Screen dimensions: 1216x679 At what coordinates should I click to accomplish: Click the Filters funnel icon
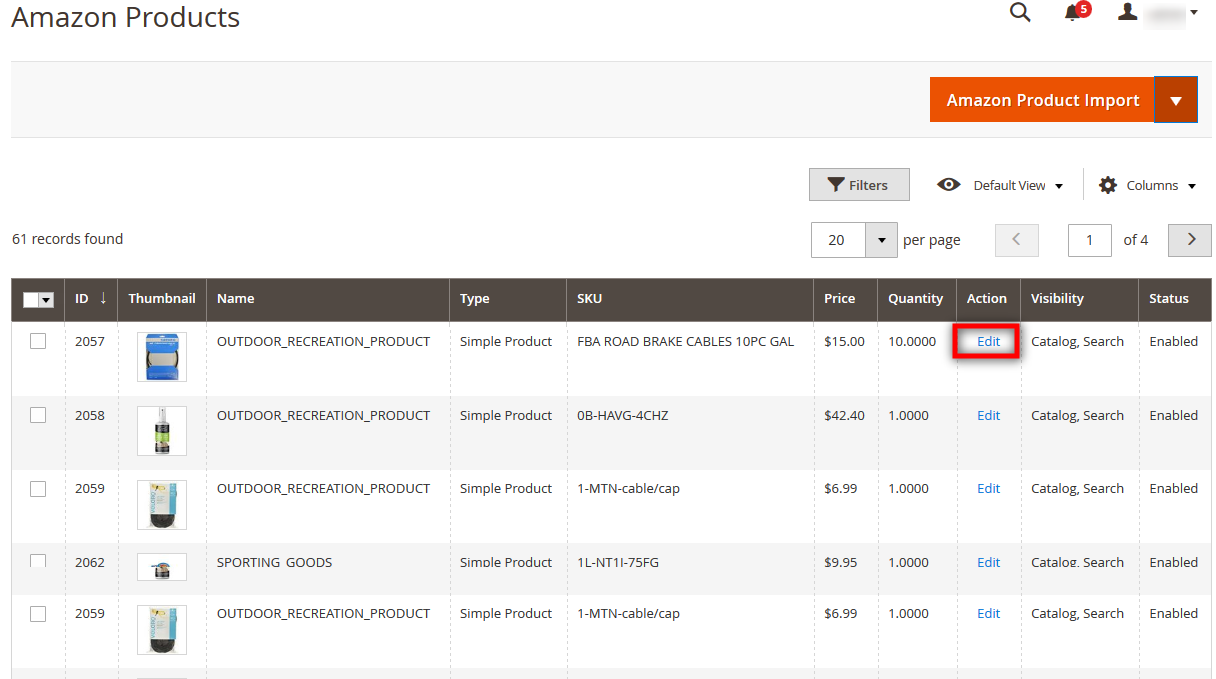pos(838,184)
